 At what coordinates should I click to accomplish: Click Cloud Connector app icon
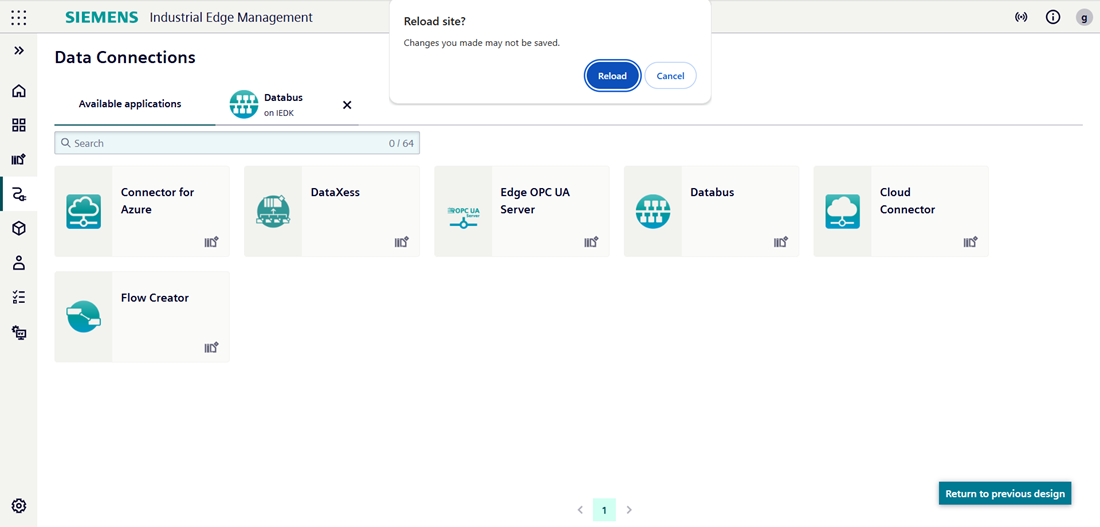click(x=843, y=211)
